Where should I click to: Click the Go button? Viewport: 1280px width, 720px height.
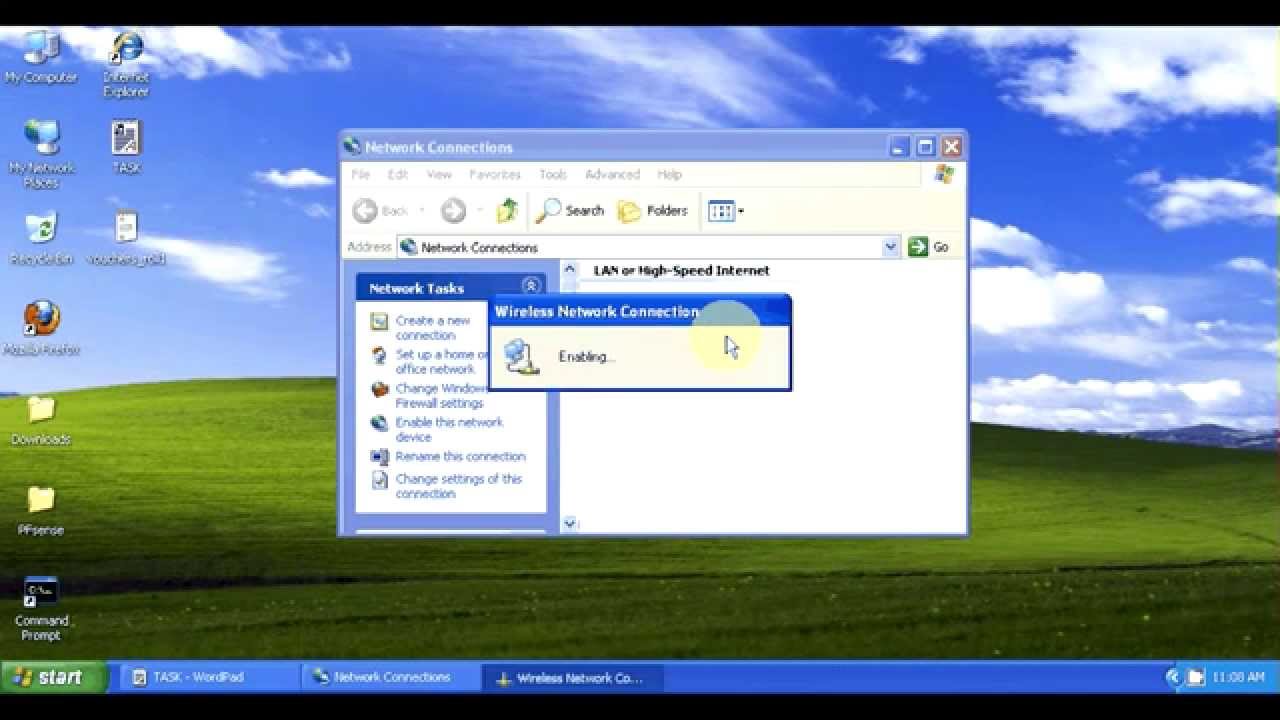(x=928, y=247)
